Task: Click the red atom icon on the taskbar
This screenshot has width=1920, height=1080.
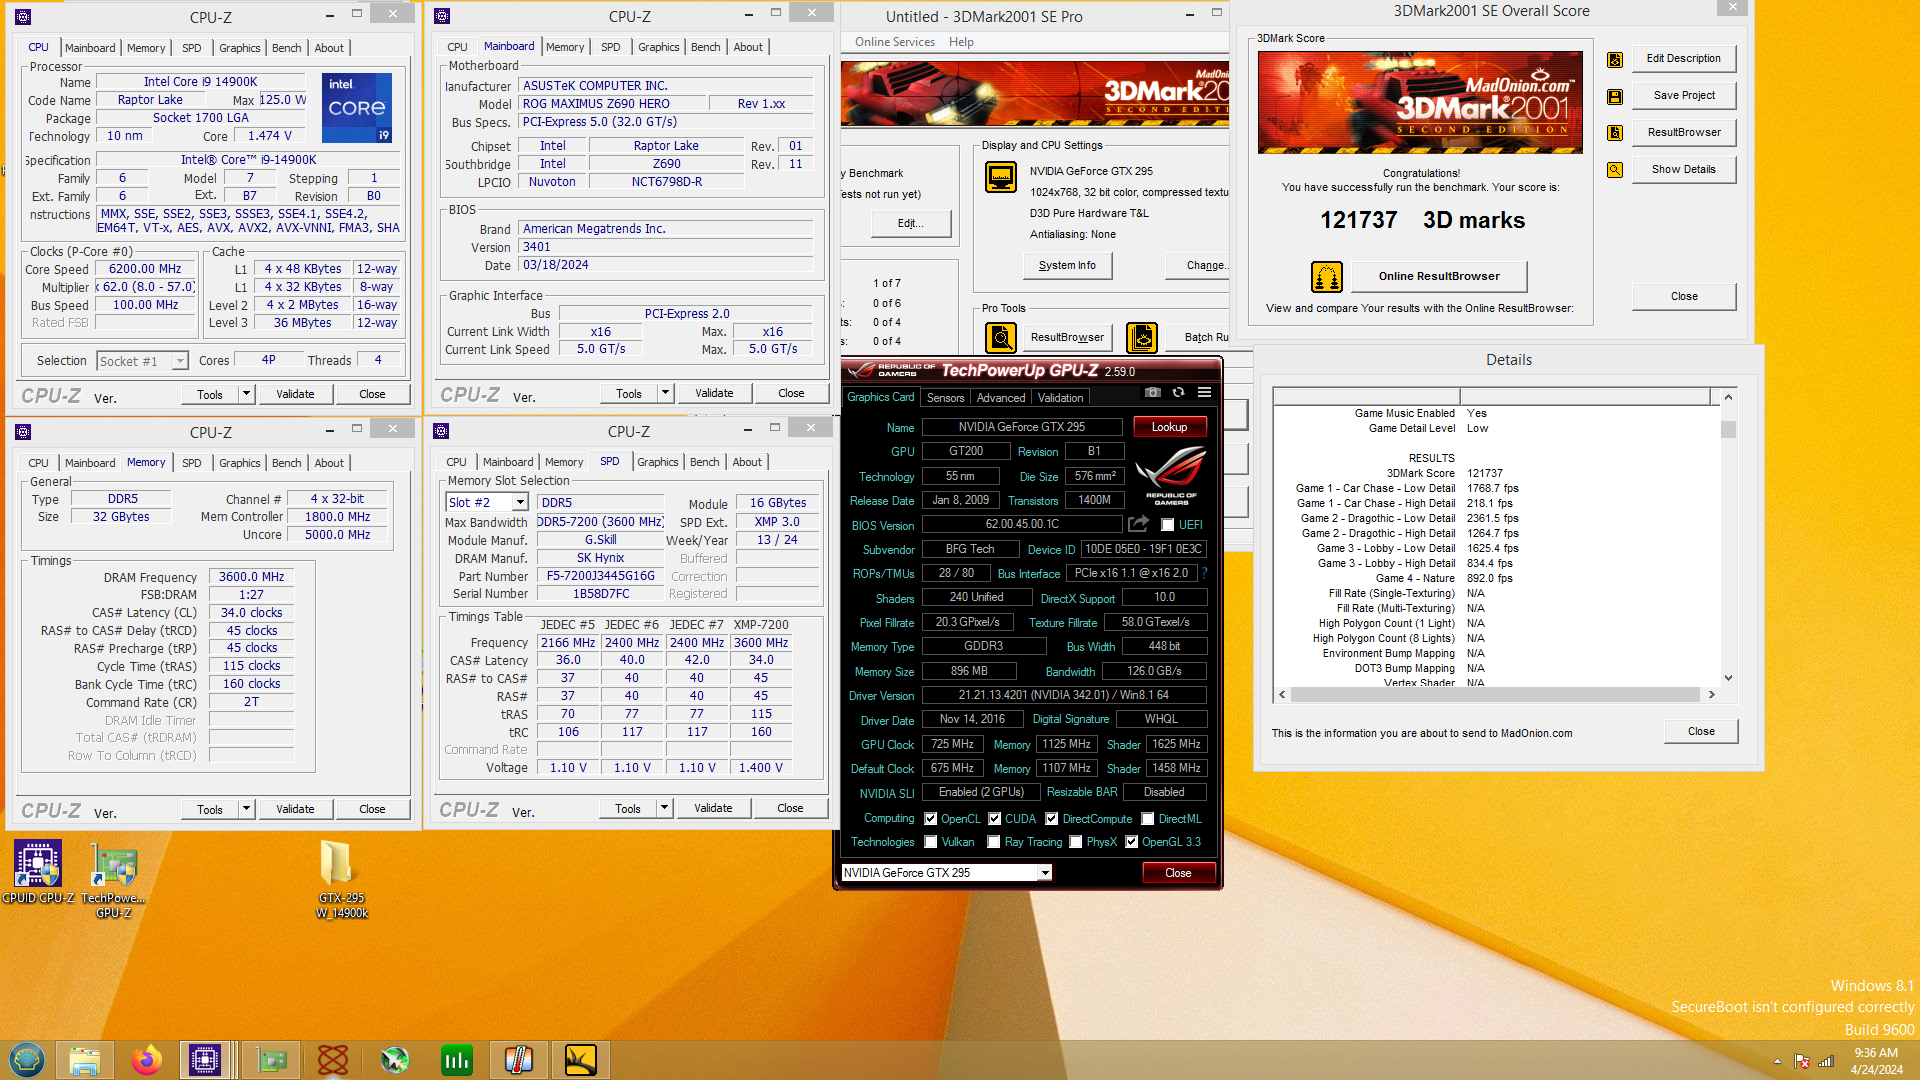Action: pos(333,1059)
